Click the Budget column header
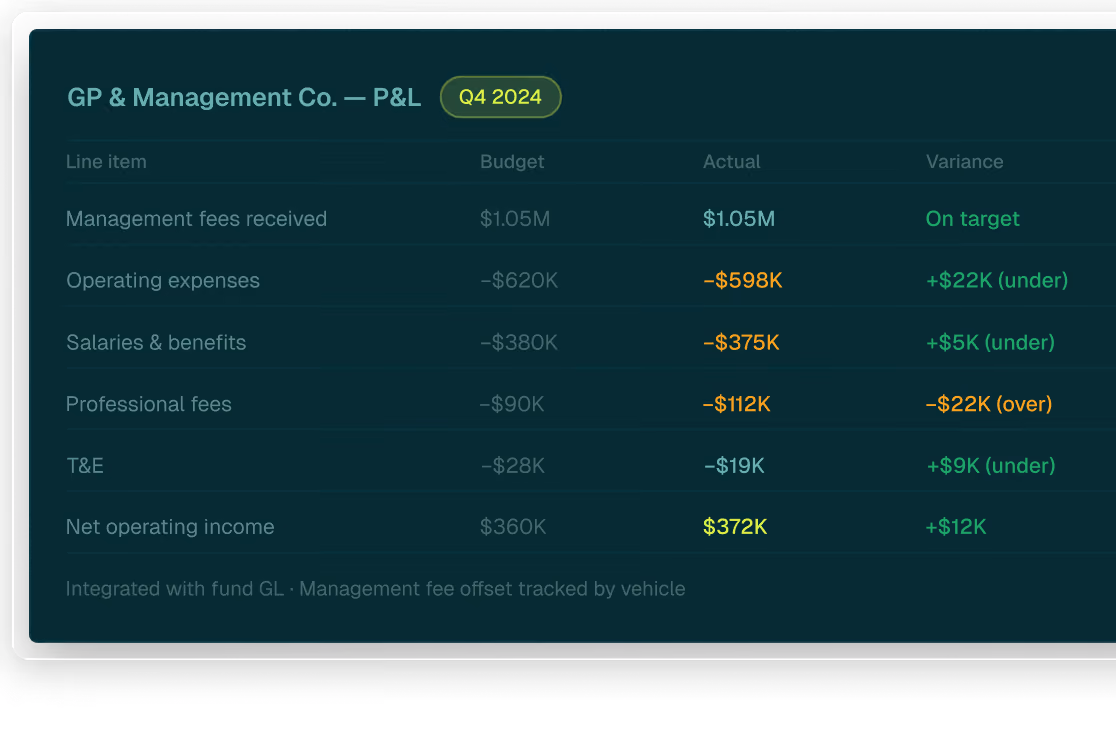1116x753 pixels. (x=512, y=162)
